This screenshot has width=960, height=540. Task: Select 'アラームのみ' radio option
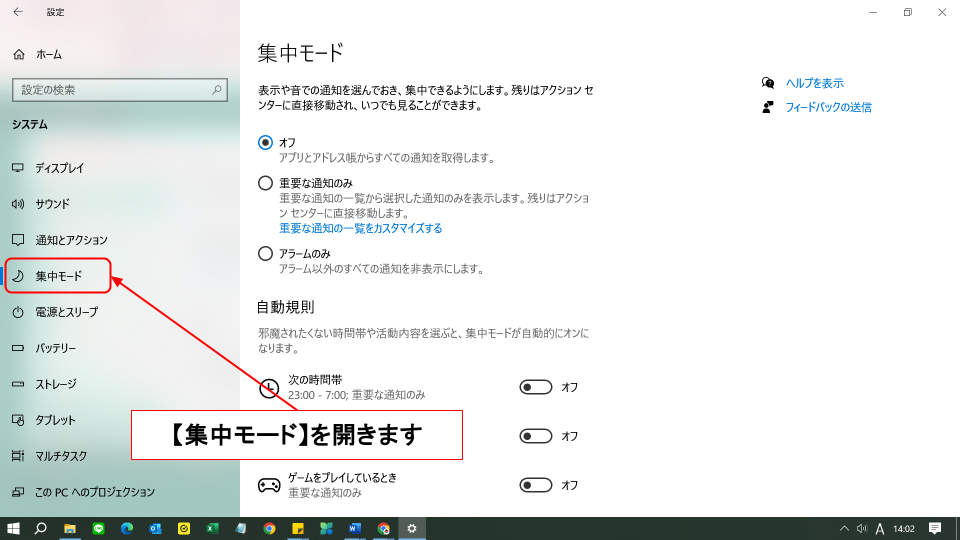265,254
